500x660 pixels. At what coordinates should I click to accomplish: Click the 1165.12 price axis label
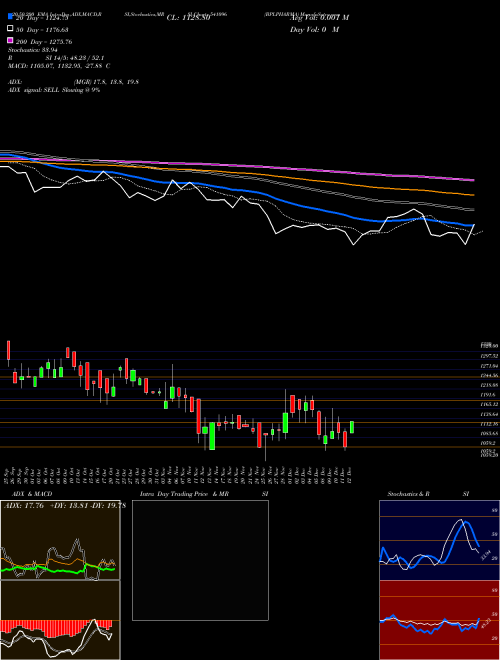point(490,405)
